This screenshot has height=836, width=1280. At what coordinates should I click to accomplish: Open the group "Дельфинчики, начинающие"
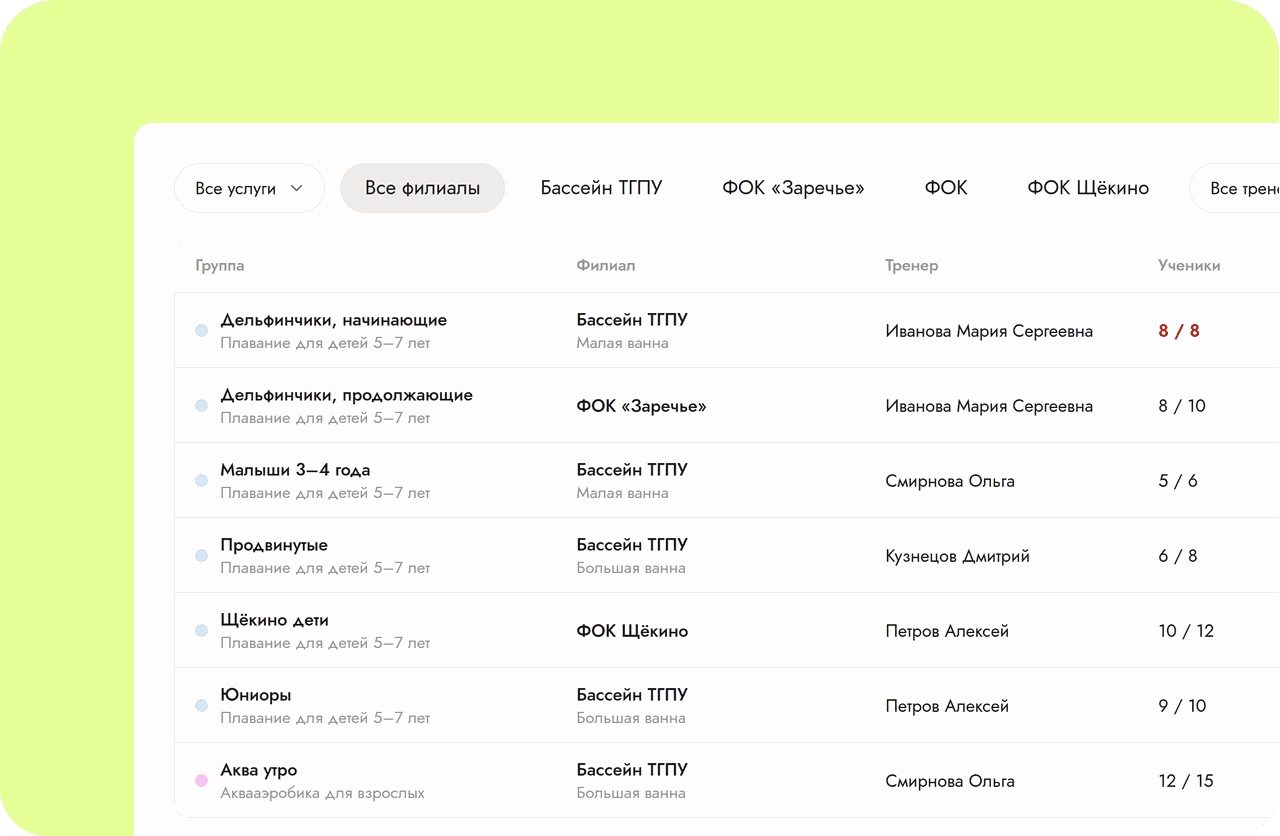334,320
